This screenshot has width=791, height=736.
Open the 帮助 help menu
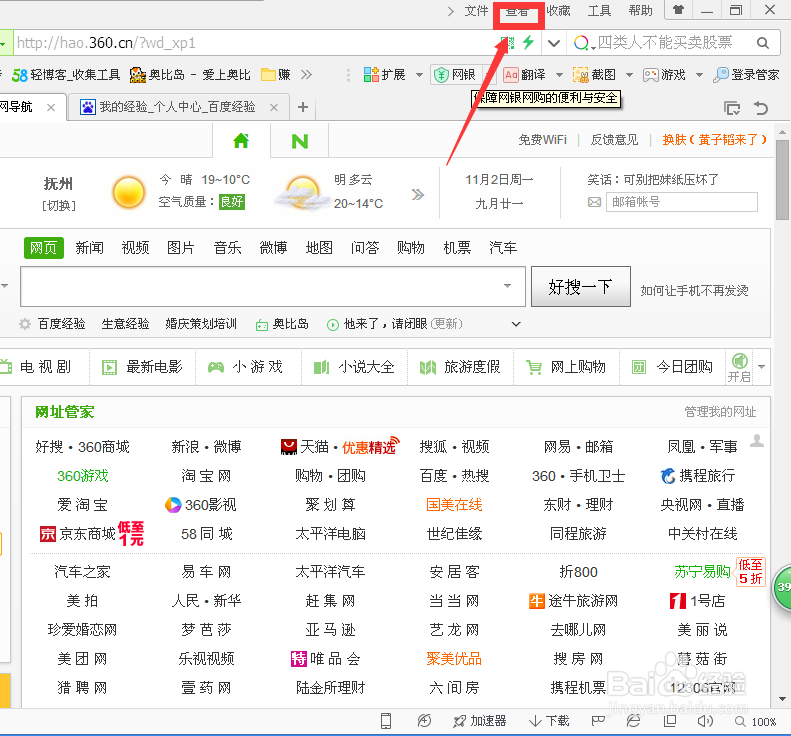641,10
